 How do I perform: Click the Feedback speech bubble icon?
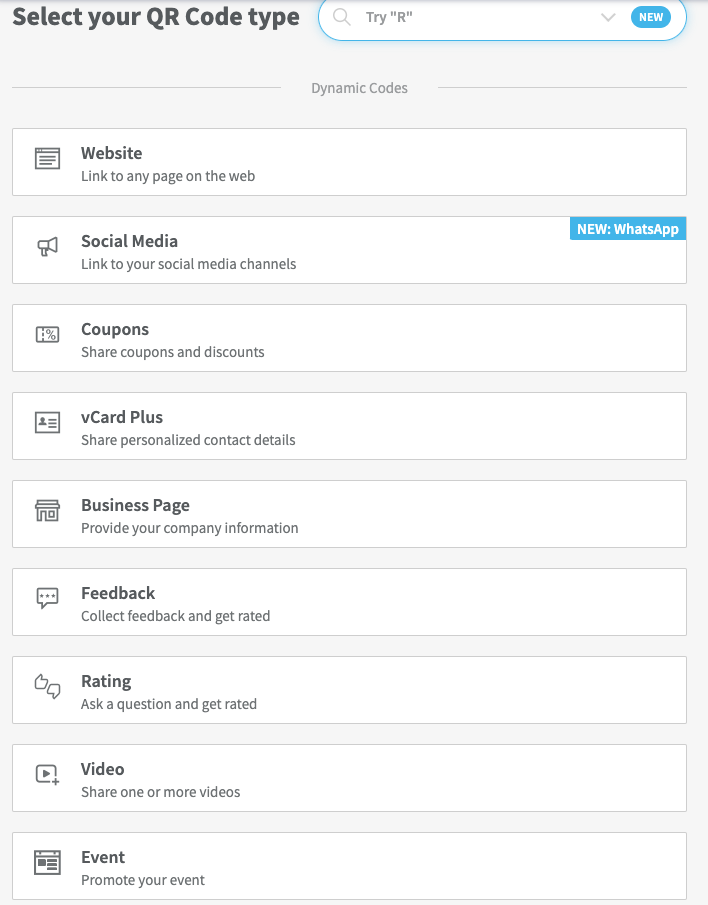47,599
